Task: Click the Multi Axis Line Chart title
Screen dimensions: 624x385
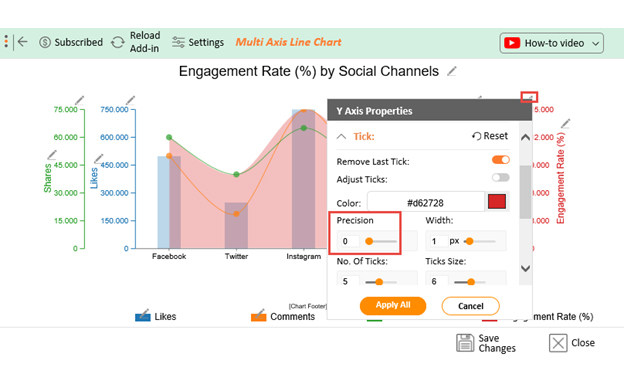Action: 289,42
